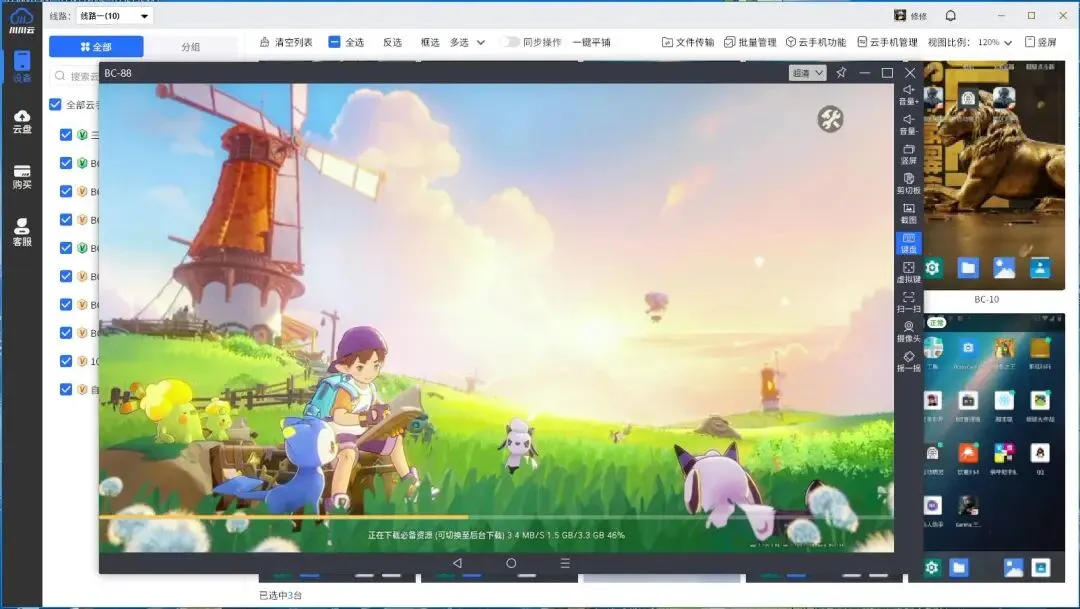Click the 川川云 logo
This screenshot has height=609, width=1080.
(22, 21)
